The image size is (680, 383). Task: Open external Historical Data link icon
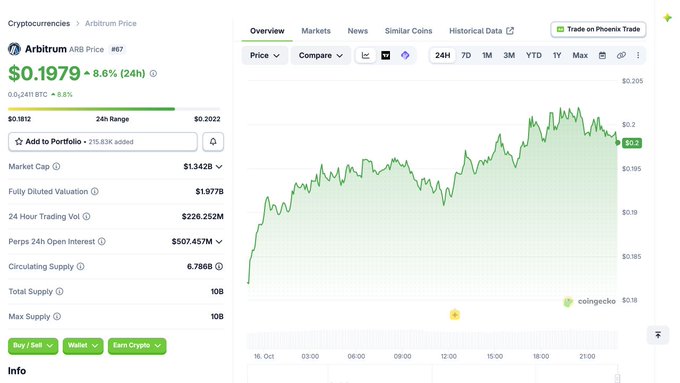pyautogui.click(x=510, y=31)
